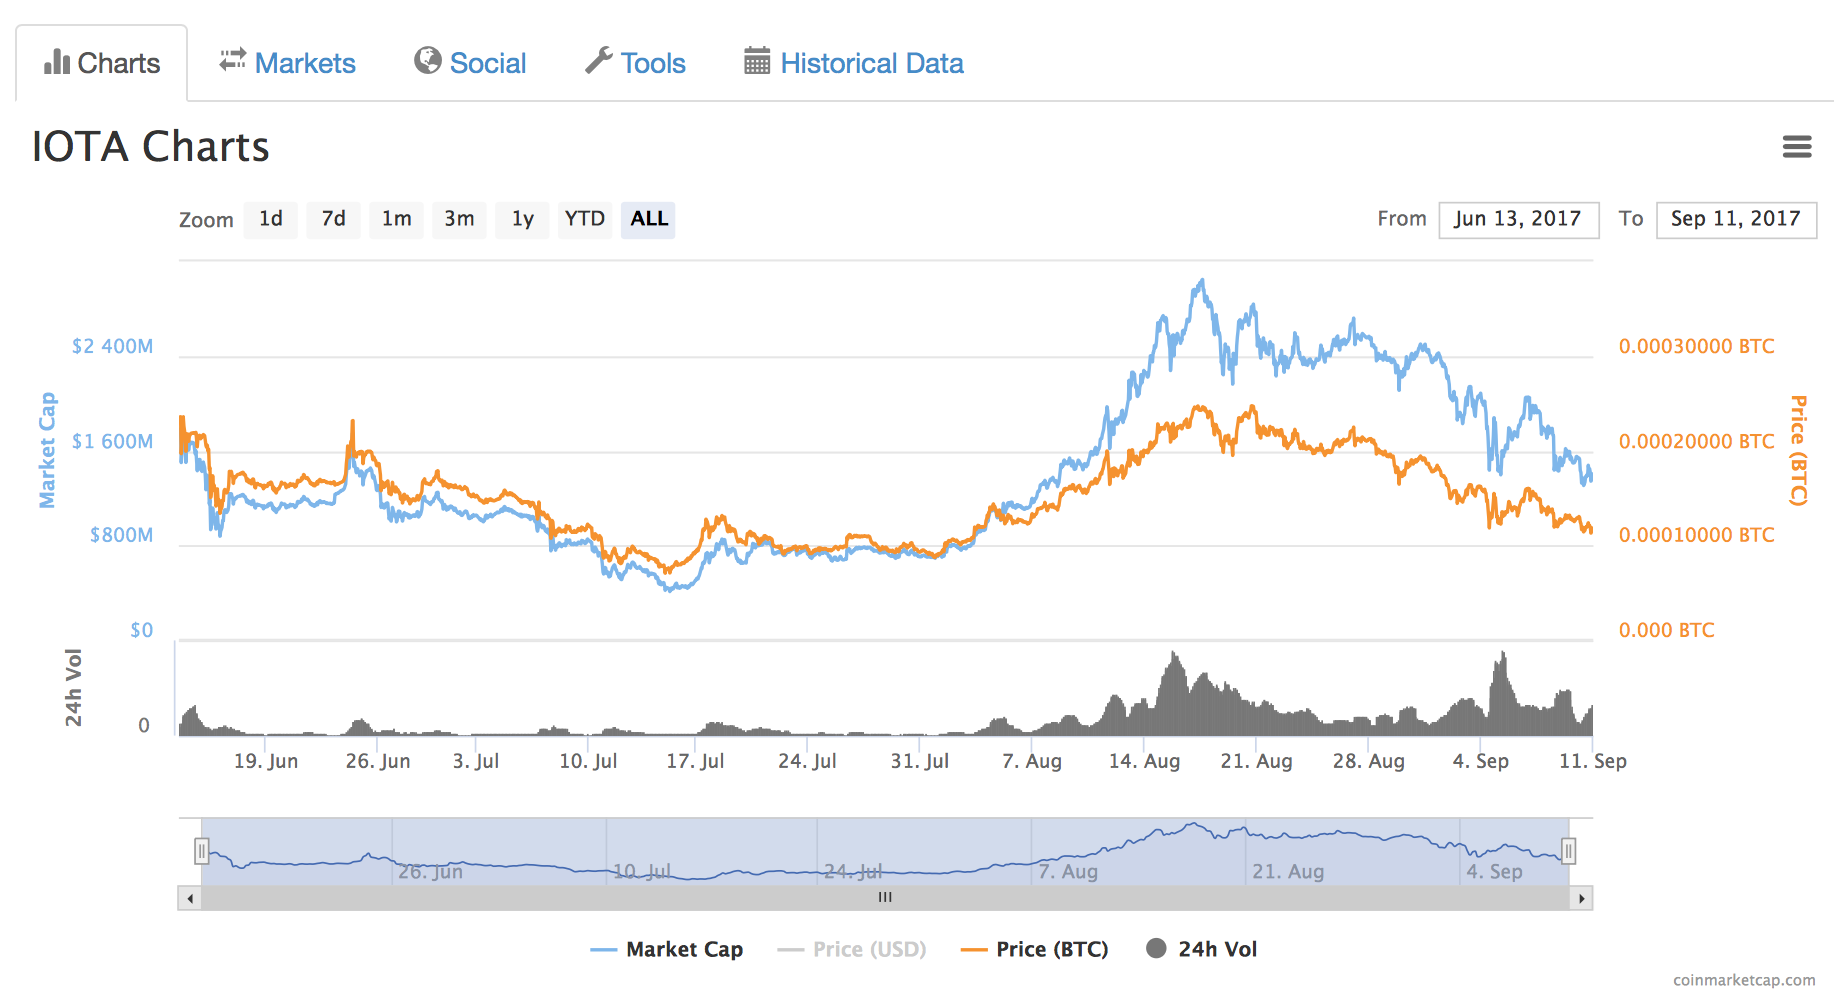The image size is (1840, 990).
Task: Open the Social tab
Action: point(470,63)
